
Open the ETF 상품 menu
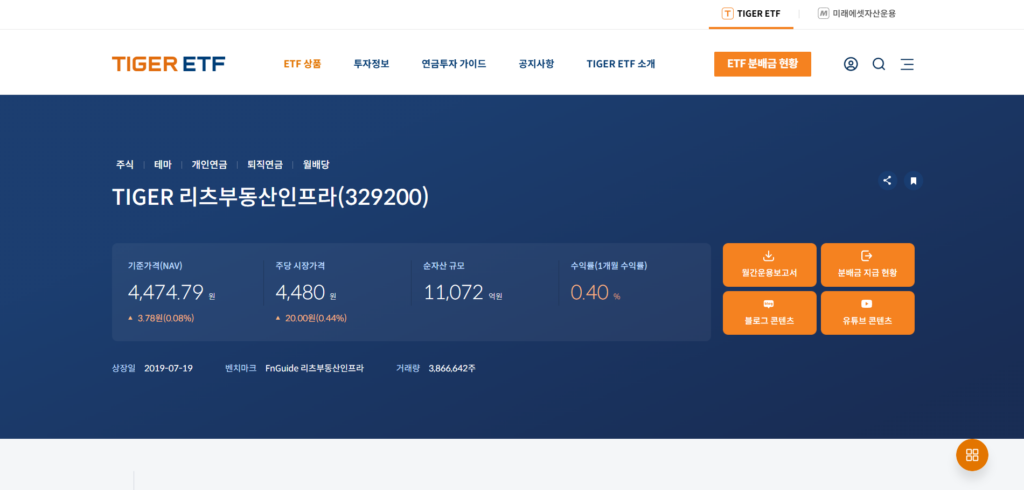click(302, 64)
